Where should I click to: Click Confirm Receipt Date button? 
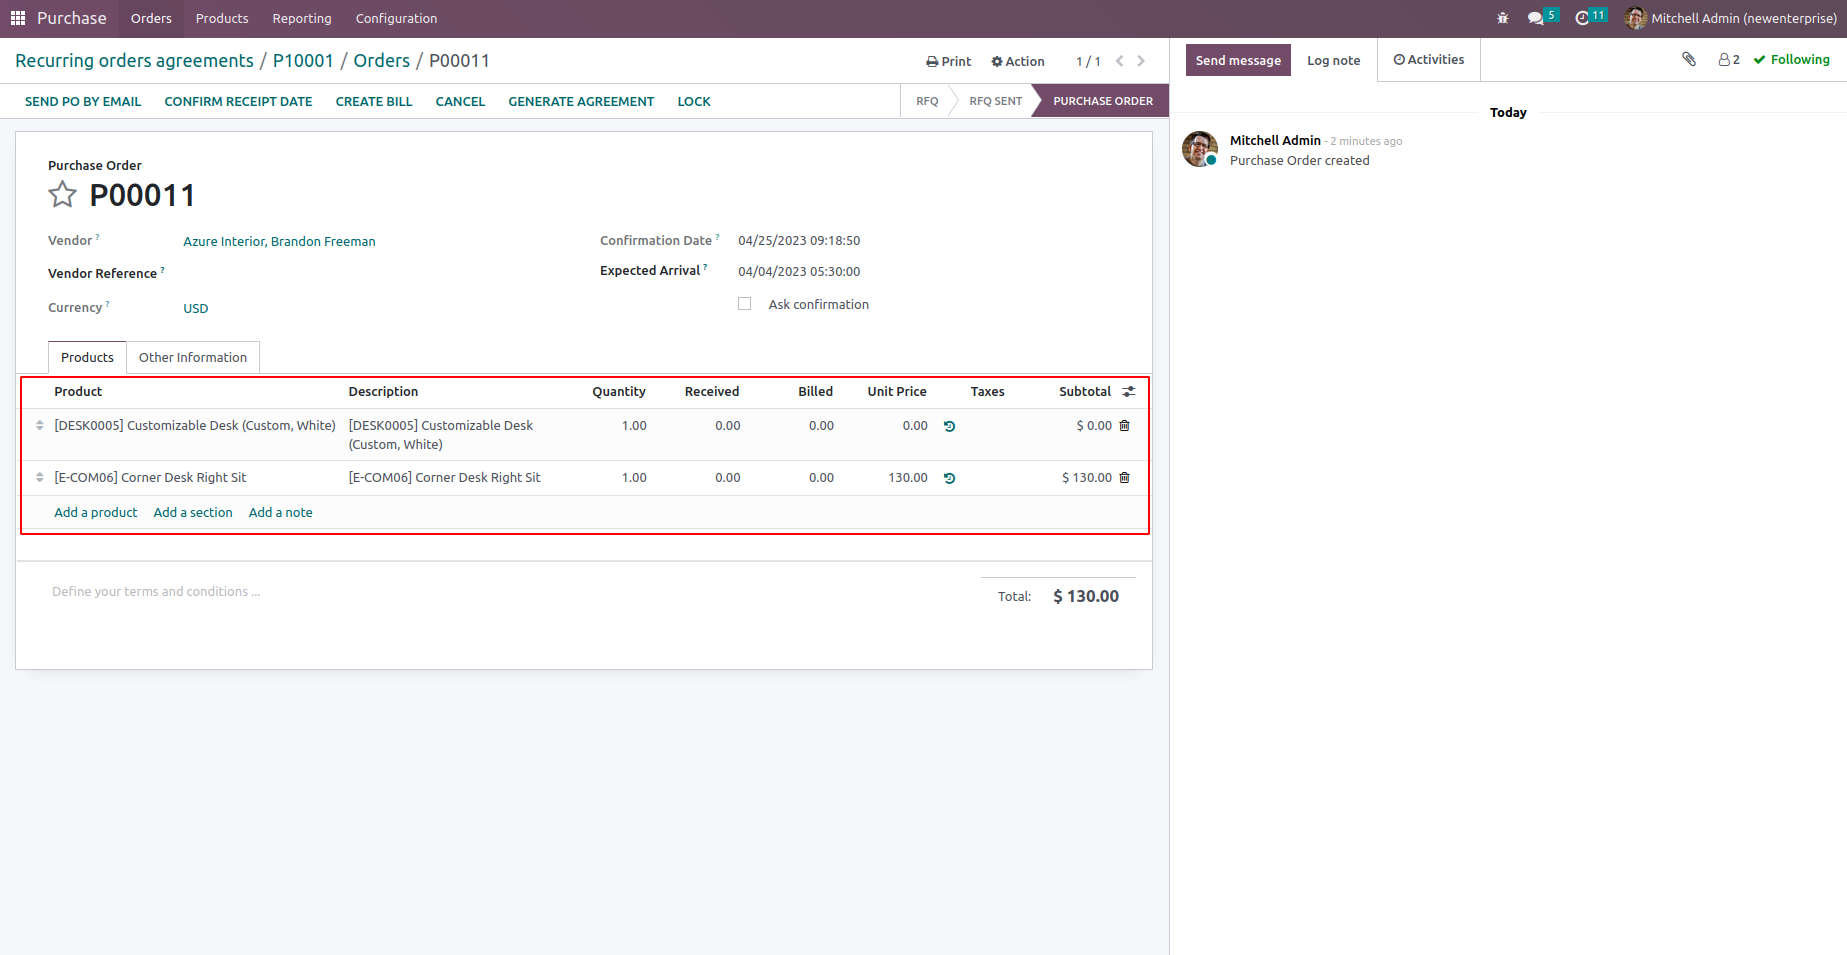[239, 101]
